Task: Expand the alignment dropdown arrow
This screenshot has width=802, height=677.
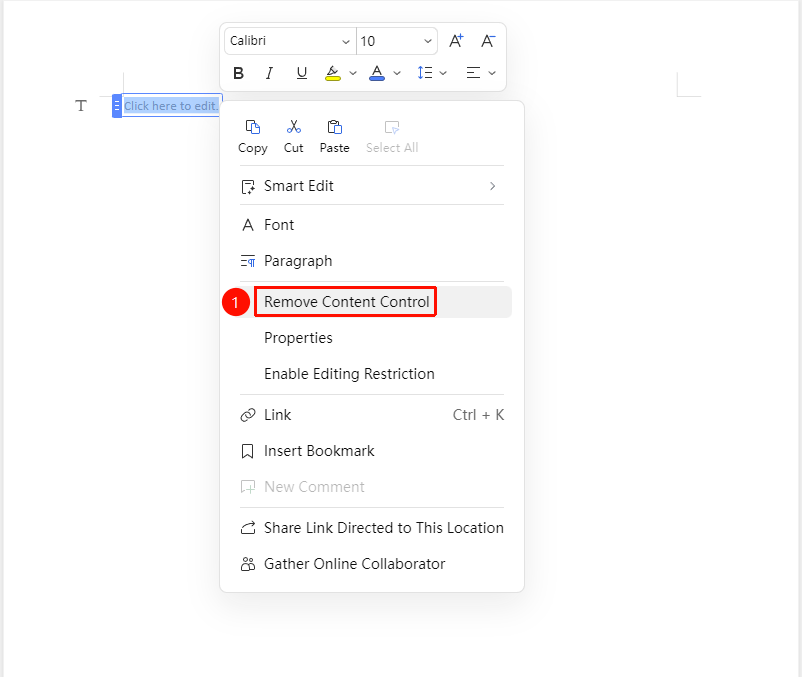Action: point(492,73)
